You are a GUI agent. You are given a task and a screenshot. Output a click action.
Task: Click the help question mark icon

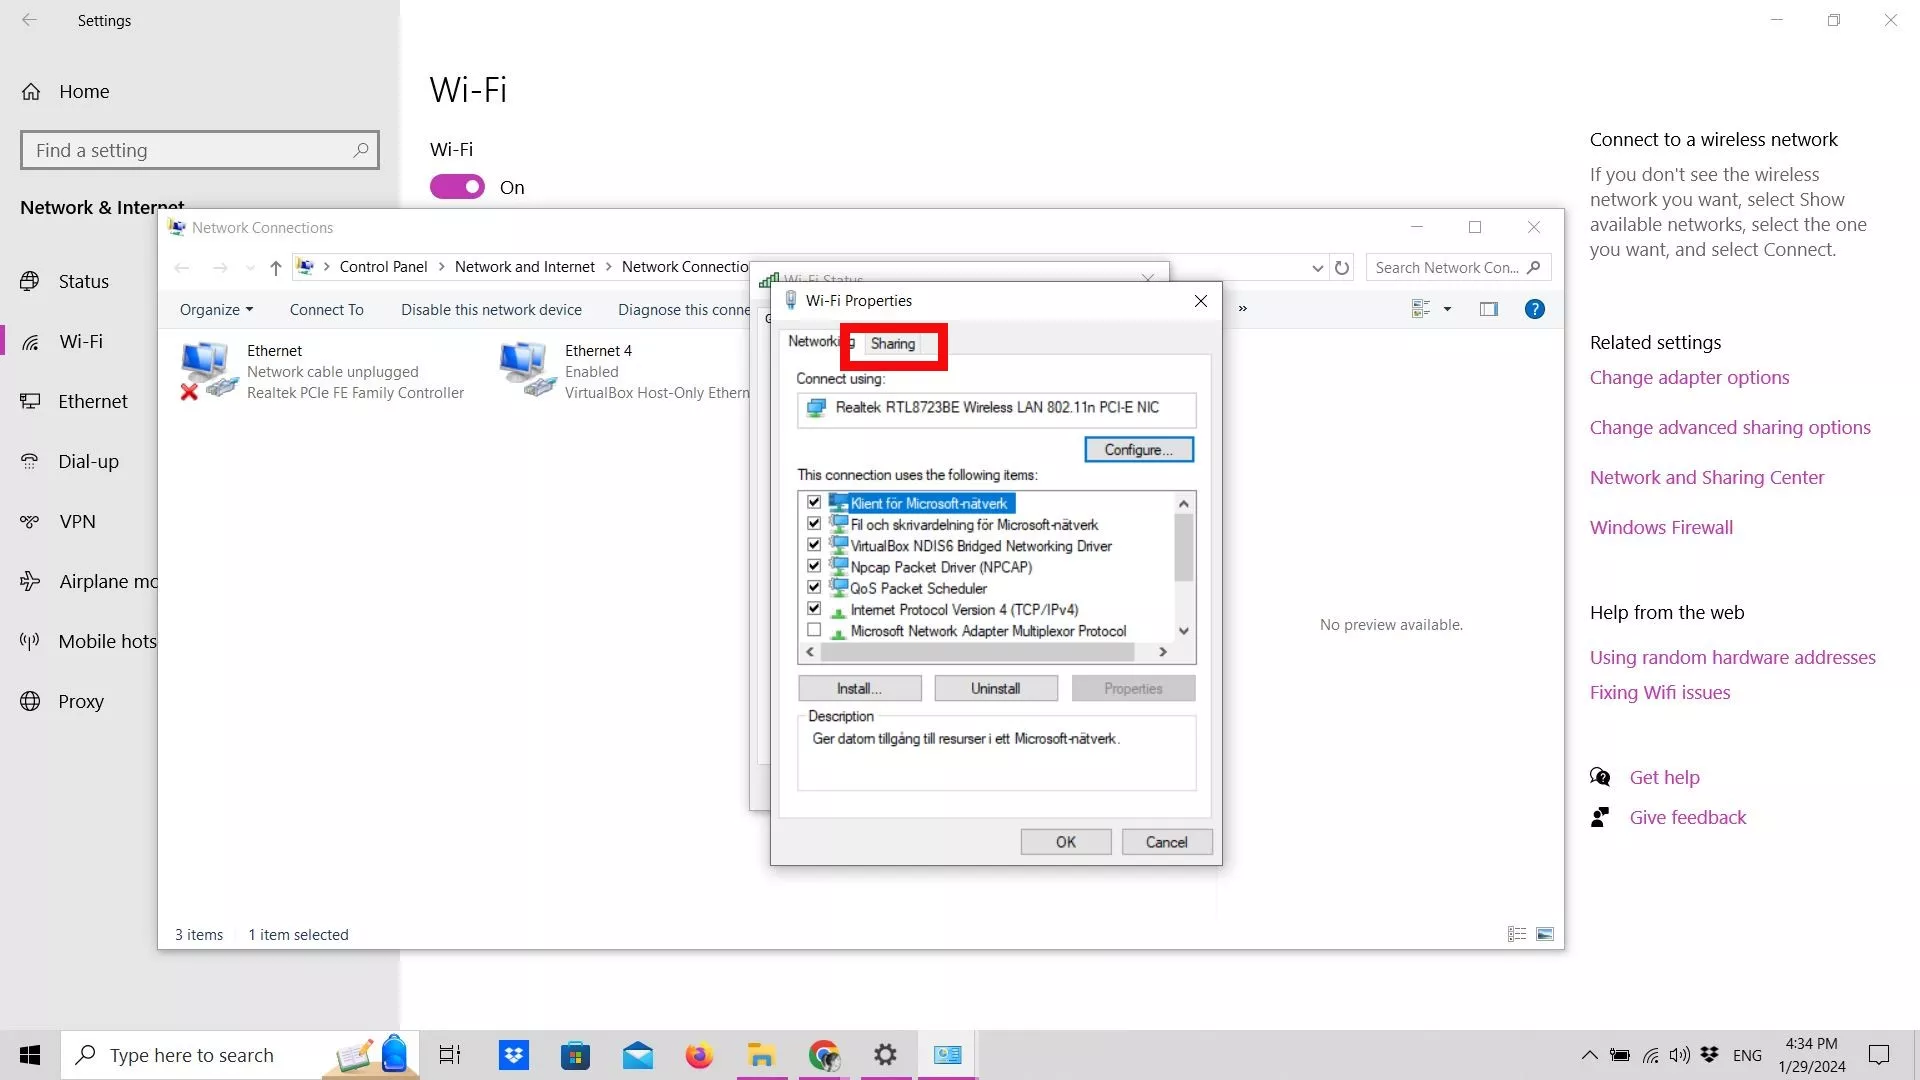[x=1534, y=309]
